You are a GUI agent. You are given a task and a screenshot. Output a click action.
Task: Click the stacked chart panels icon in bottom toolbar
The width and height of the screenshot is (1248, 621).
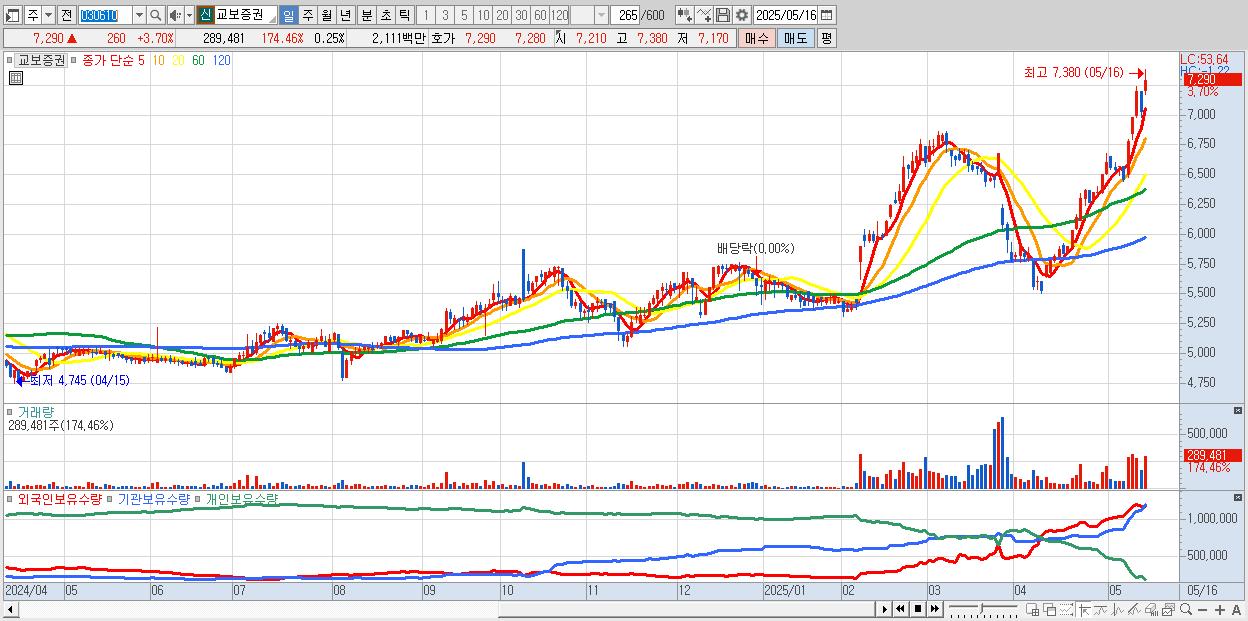pos(1168,609)
